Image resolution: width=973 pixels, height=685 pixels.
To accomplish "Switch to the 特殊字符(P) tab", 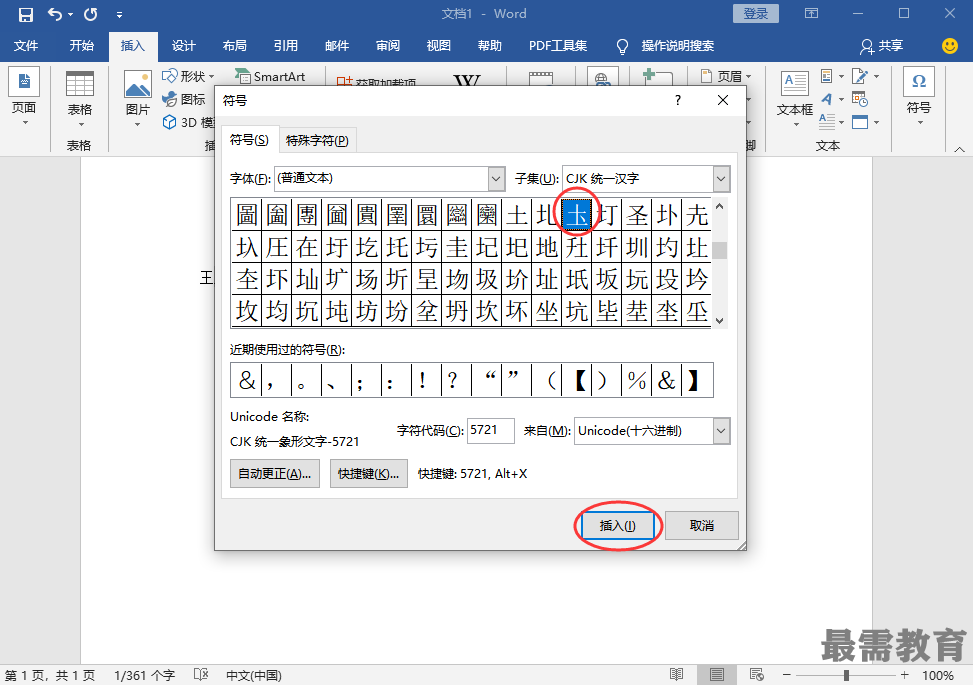I will (x=317, y=141).
